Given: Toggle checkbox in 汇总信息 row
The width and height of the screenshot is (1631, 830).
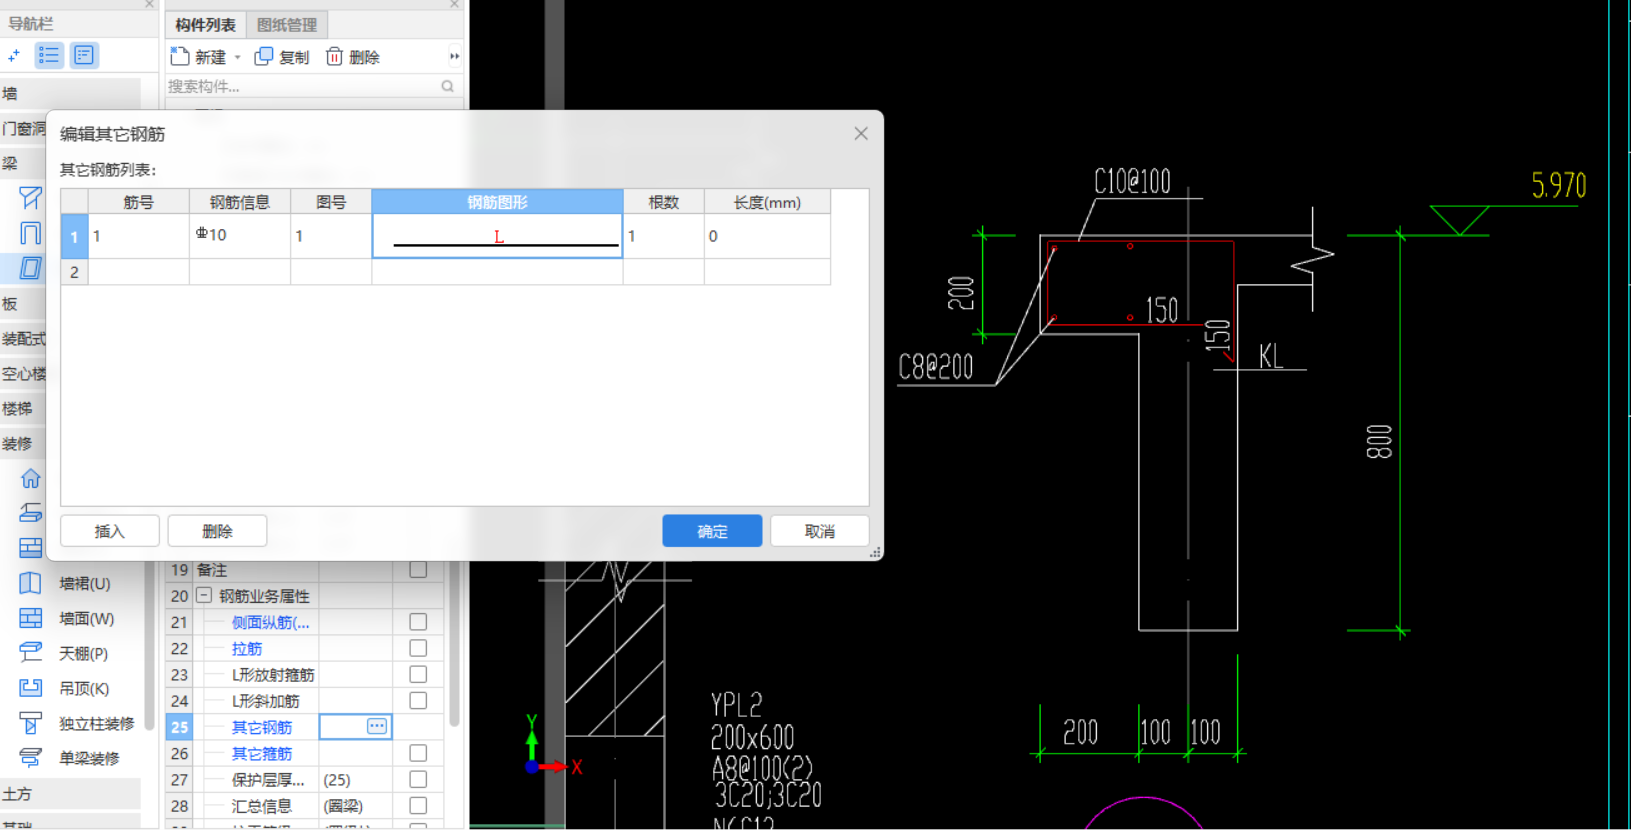Looking at the screenshot, I should tap(418, 805).
